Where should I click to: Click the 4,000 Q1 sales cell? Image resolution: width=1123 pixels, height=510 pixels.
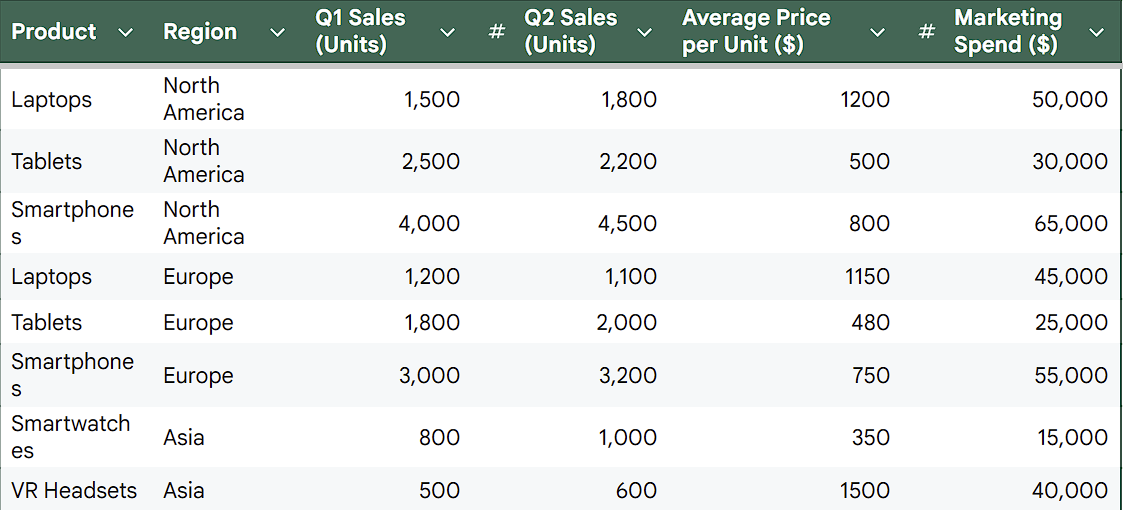coord(430,223)
